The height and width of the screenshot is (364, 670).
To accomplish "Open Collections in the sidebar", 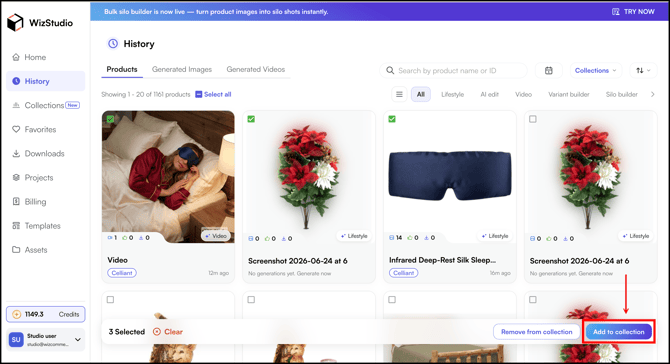I will tap(46, 105).
